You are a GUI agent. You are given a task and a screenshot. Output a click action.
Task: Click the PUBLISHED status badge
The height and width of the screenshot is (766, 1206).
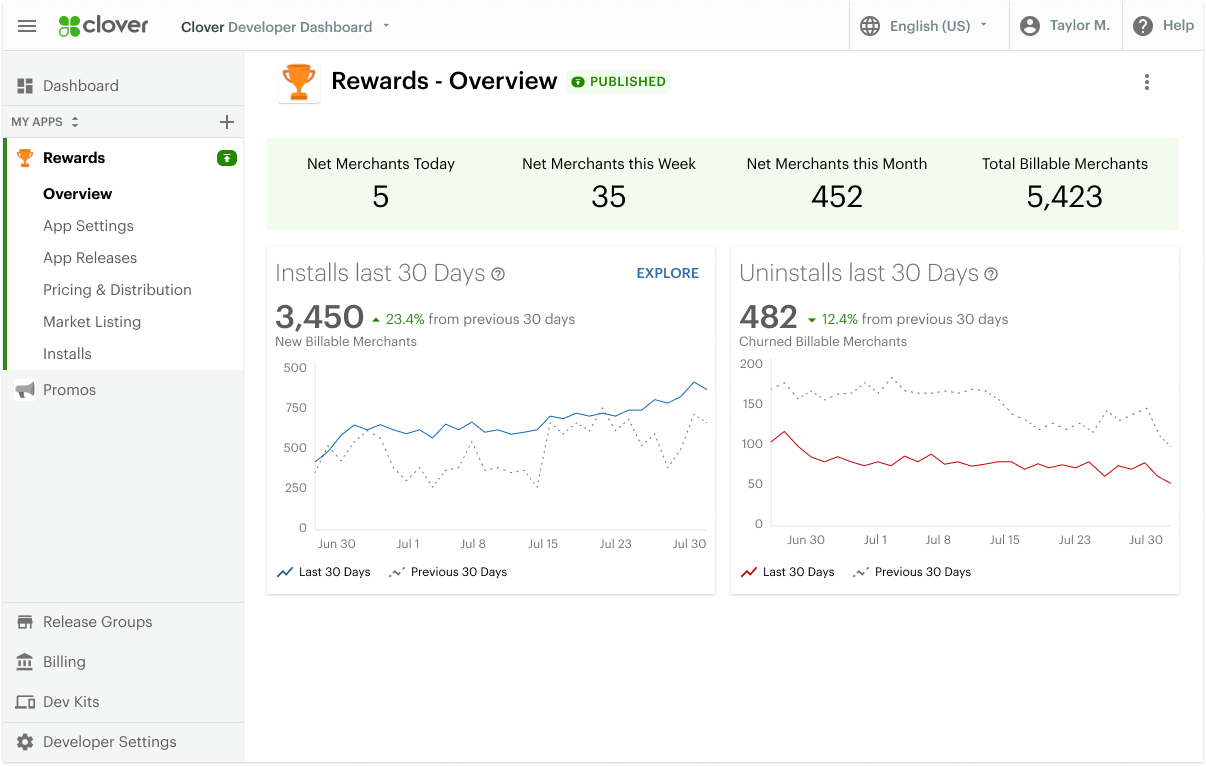pos(618,82)
